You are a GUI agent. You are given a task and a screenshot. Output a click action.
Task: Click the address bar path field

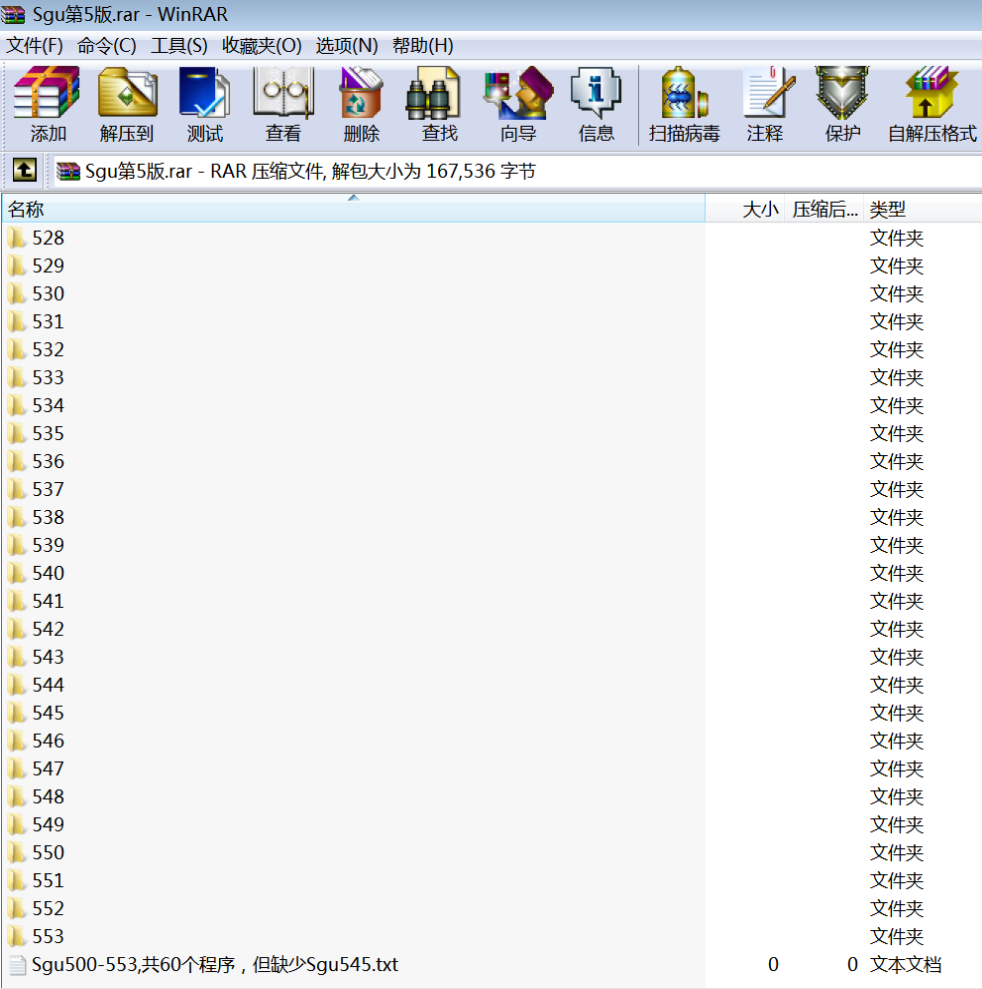[517, 171]
